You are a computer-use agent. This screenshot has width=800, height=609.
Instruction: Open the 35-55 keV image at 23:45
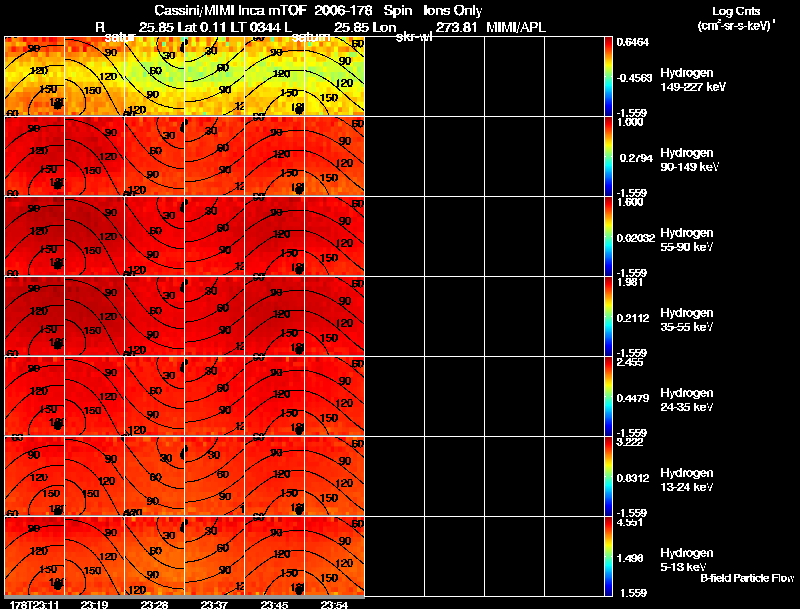[x=274, y=316]
